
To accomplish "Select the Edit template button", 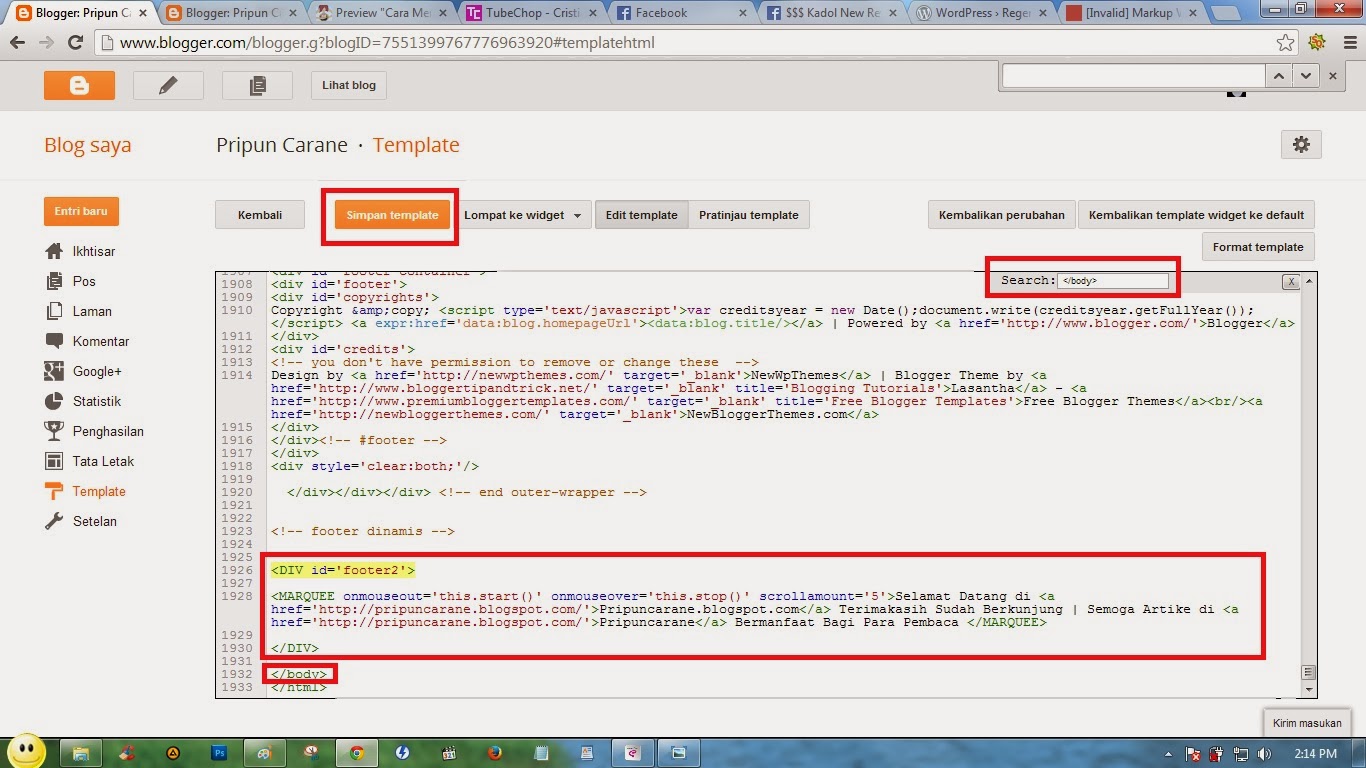I will (641, 215).
